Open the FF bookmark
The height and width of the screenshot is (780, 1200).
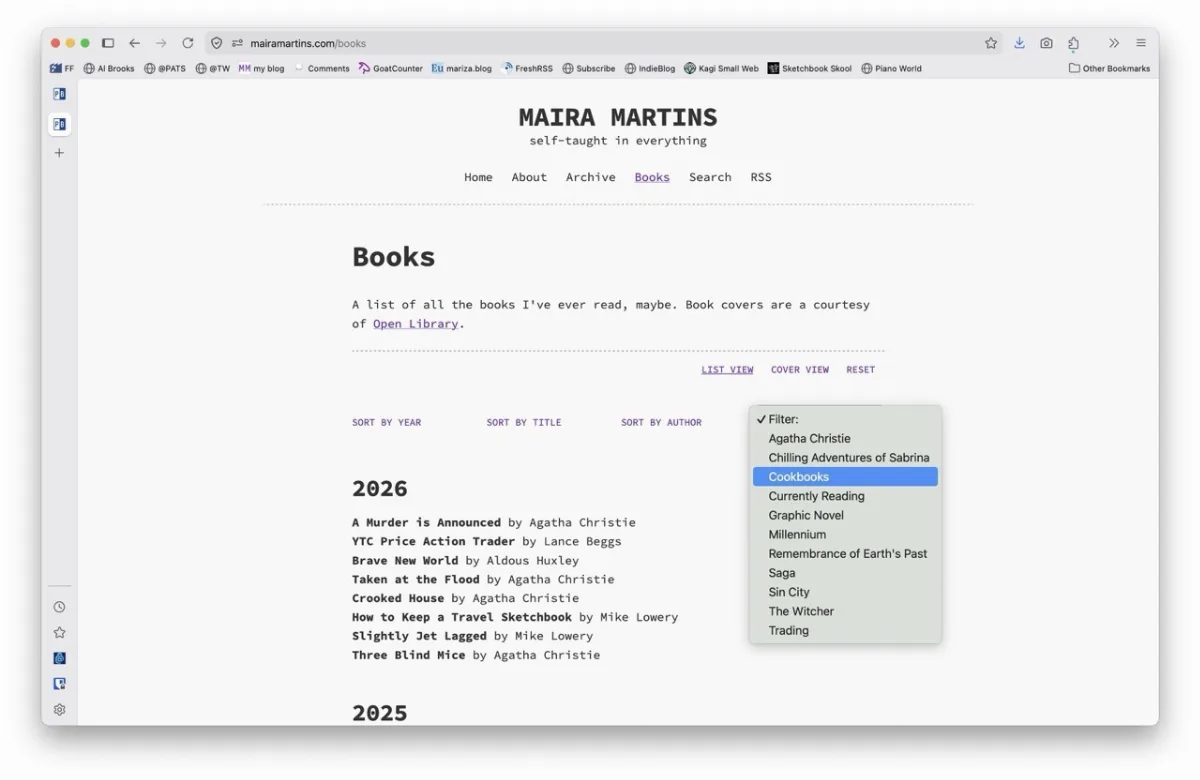click(62, 69)
